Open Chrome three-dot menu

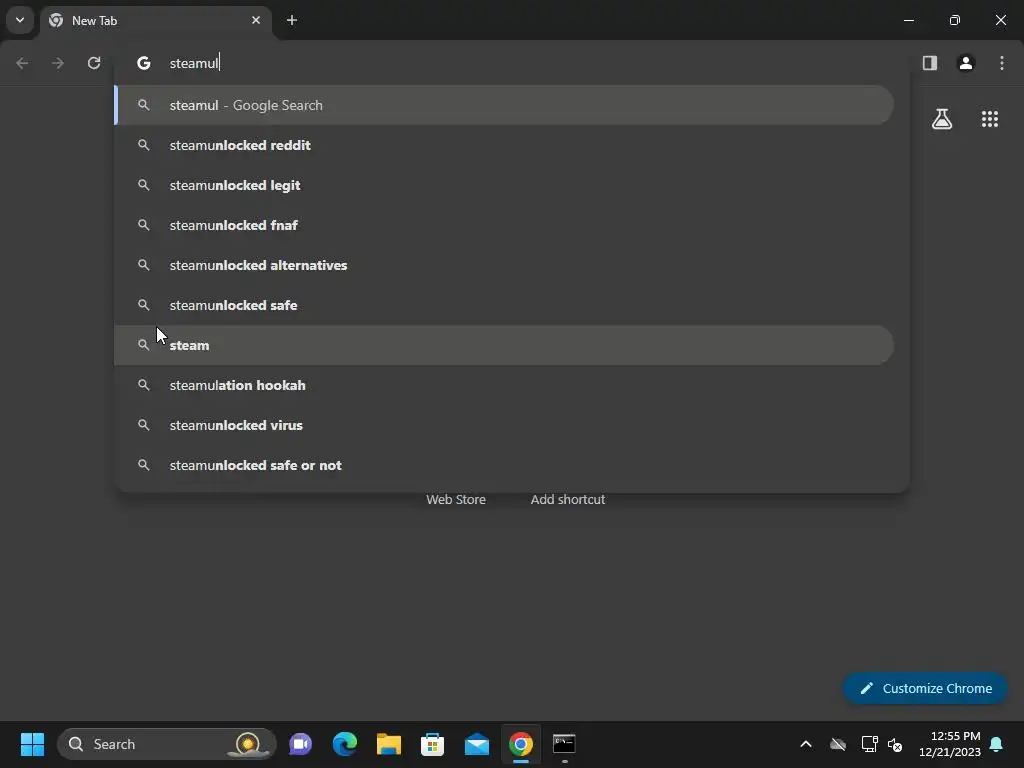tap(1002, 63)
